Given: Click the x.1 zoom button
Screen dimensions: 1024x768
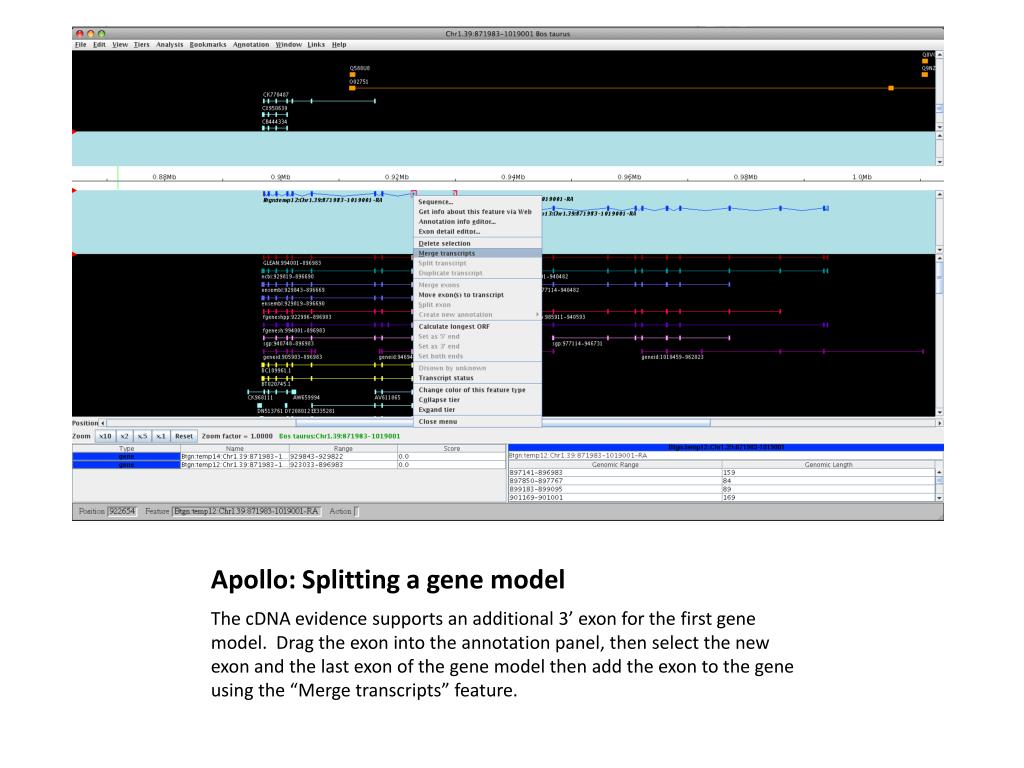Looking at the screenshot, I should (x=161, y=436).
